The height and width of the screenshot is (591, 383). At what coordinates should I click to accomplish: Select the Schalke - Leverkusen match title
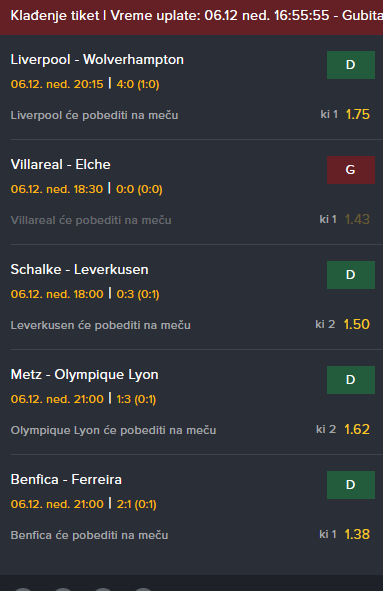point(80,269)
